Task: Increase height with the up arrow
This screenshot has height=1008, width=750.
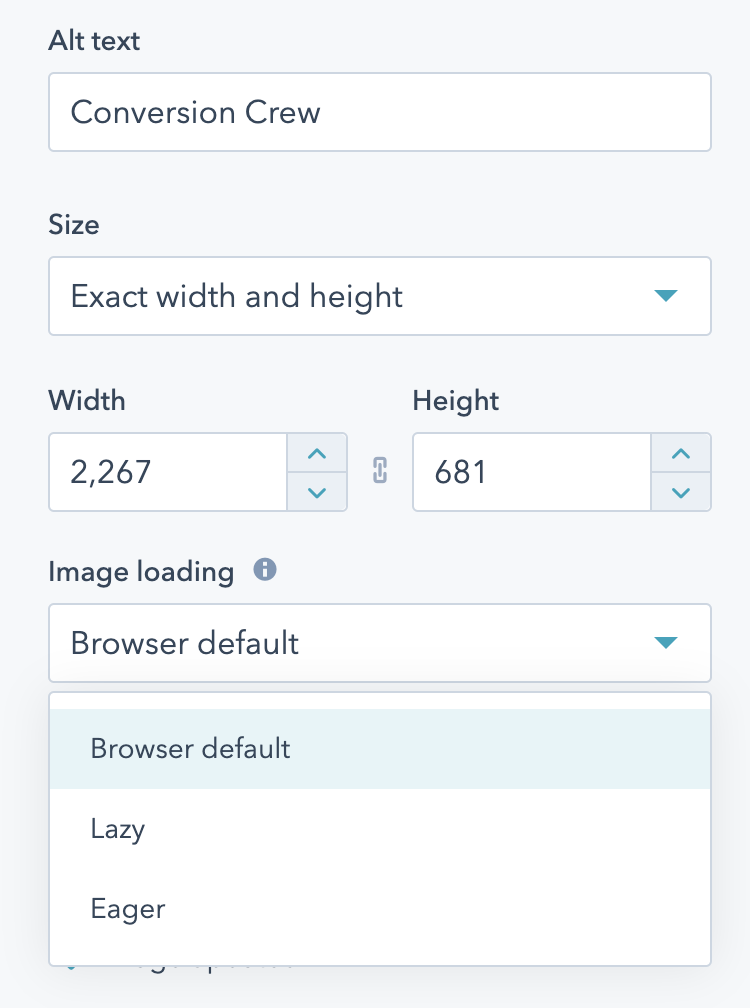Action: point(681,454)
